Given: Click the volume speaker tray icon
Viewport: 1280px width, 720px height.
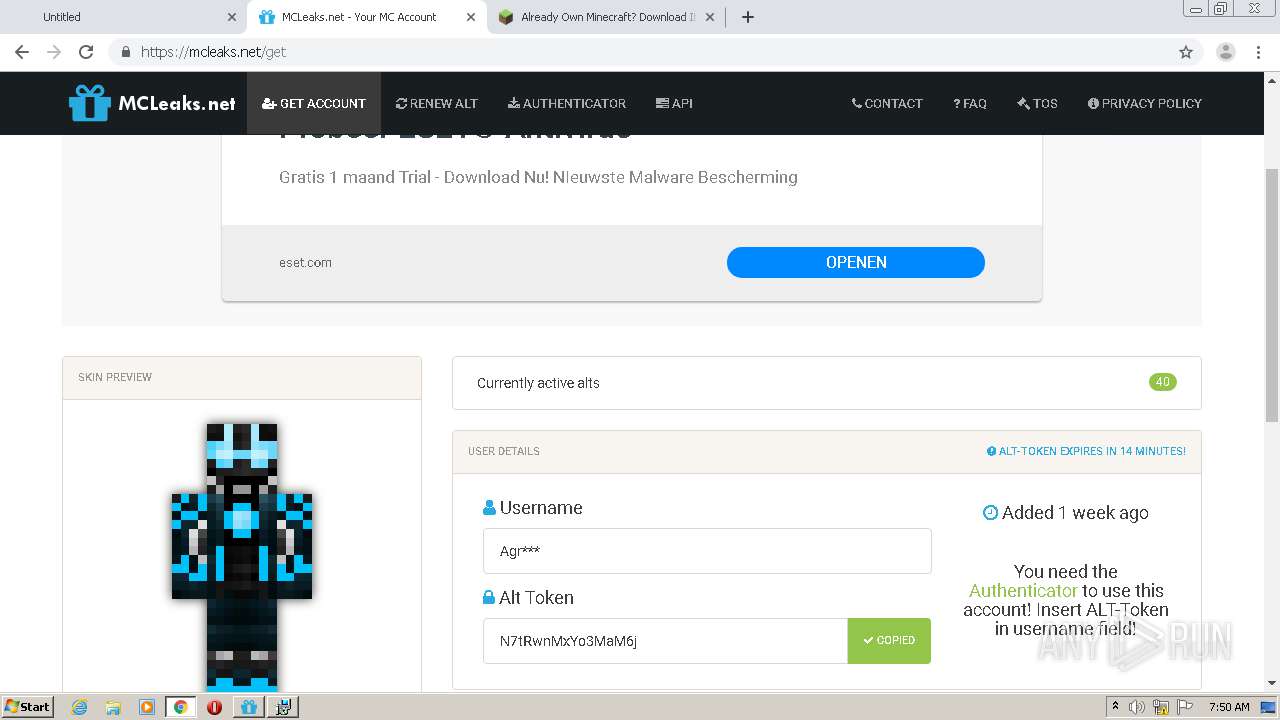Looking at the screenshot, I should click(x=1137, y=707).
